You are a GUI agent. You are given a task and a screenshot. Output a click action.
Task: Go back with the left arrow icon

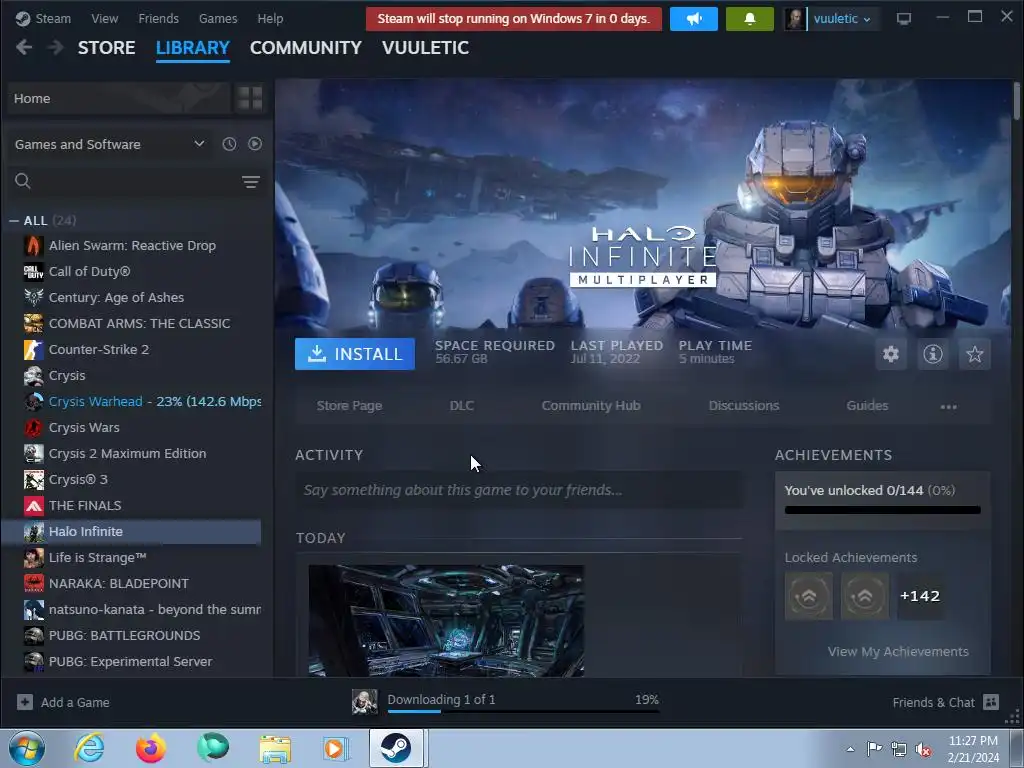[x=24, y=47]
